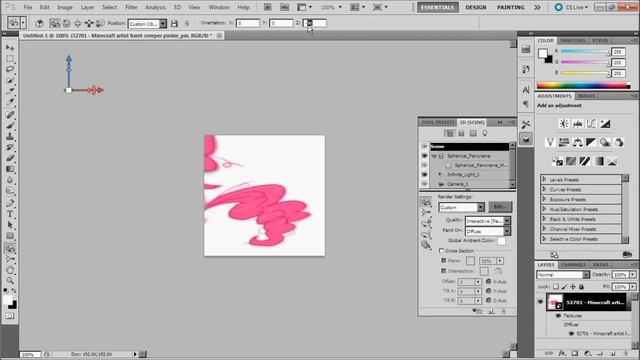Choose 3D slide tool in options bar

[x=89, y=24]
